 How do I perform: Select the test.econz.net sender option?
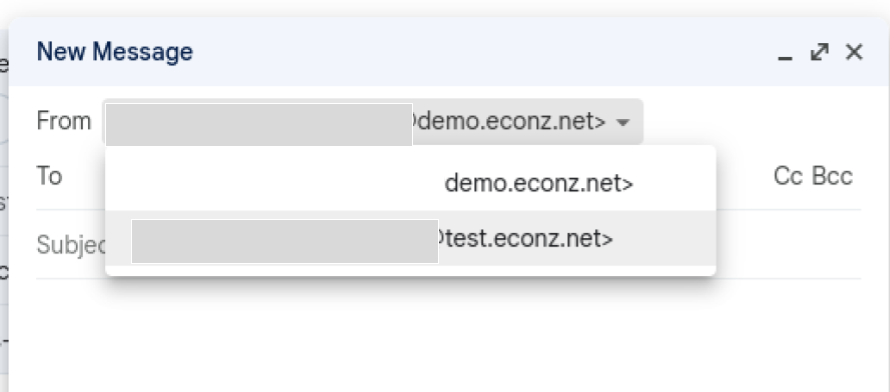point(410,239)
